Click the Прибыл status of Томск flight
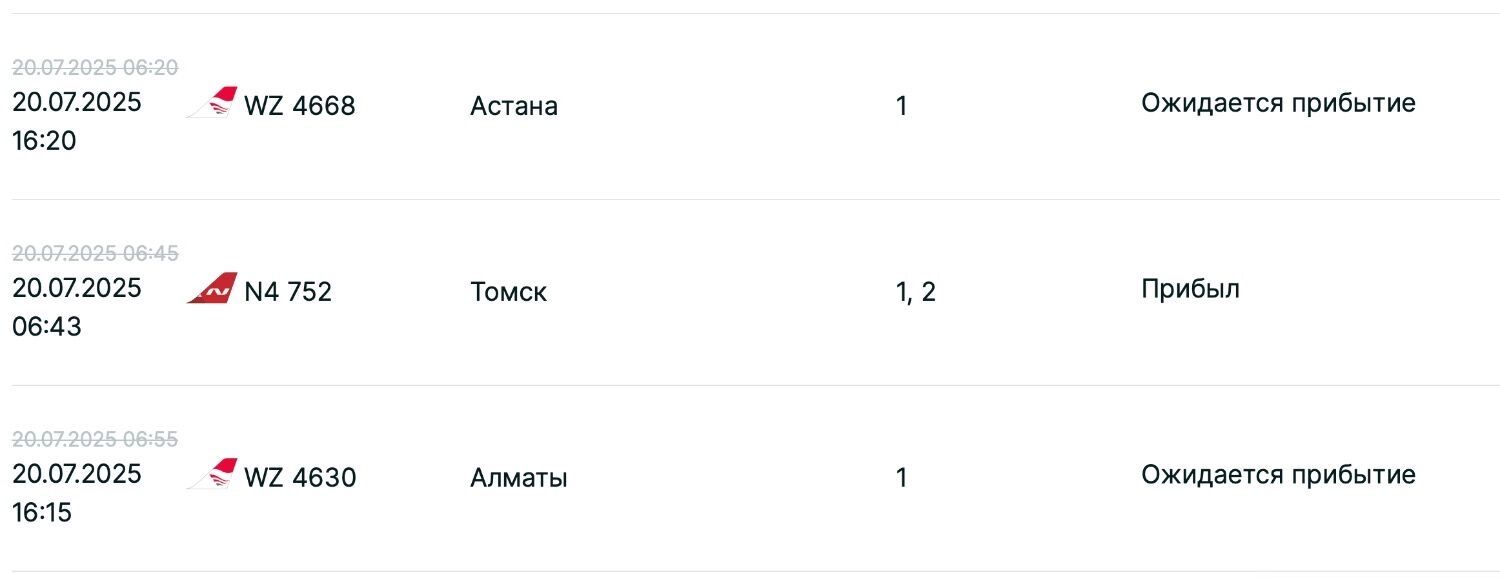 [x=1190, y=289]
